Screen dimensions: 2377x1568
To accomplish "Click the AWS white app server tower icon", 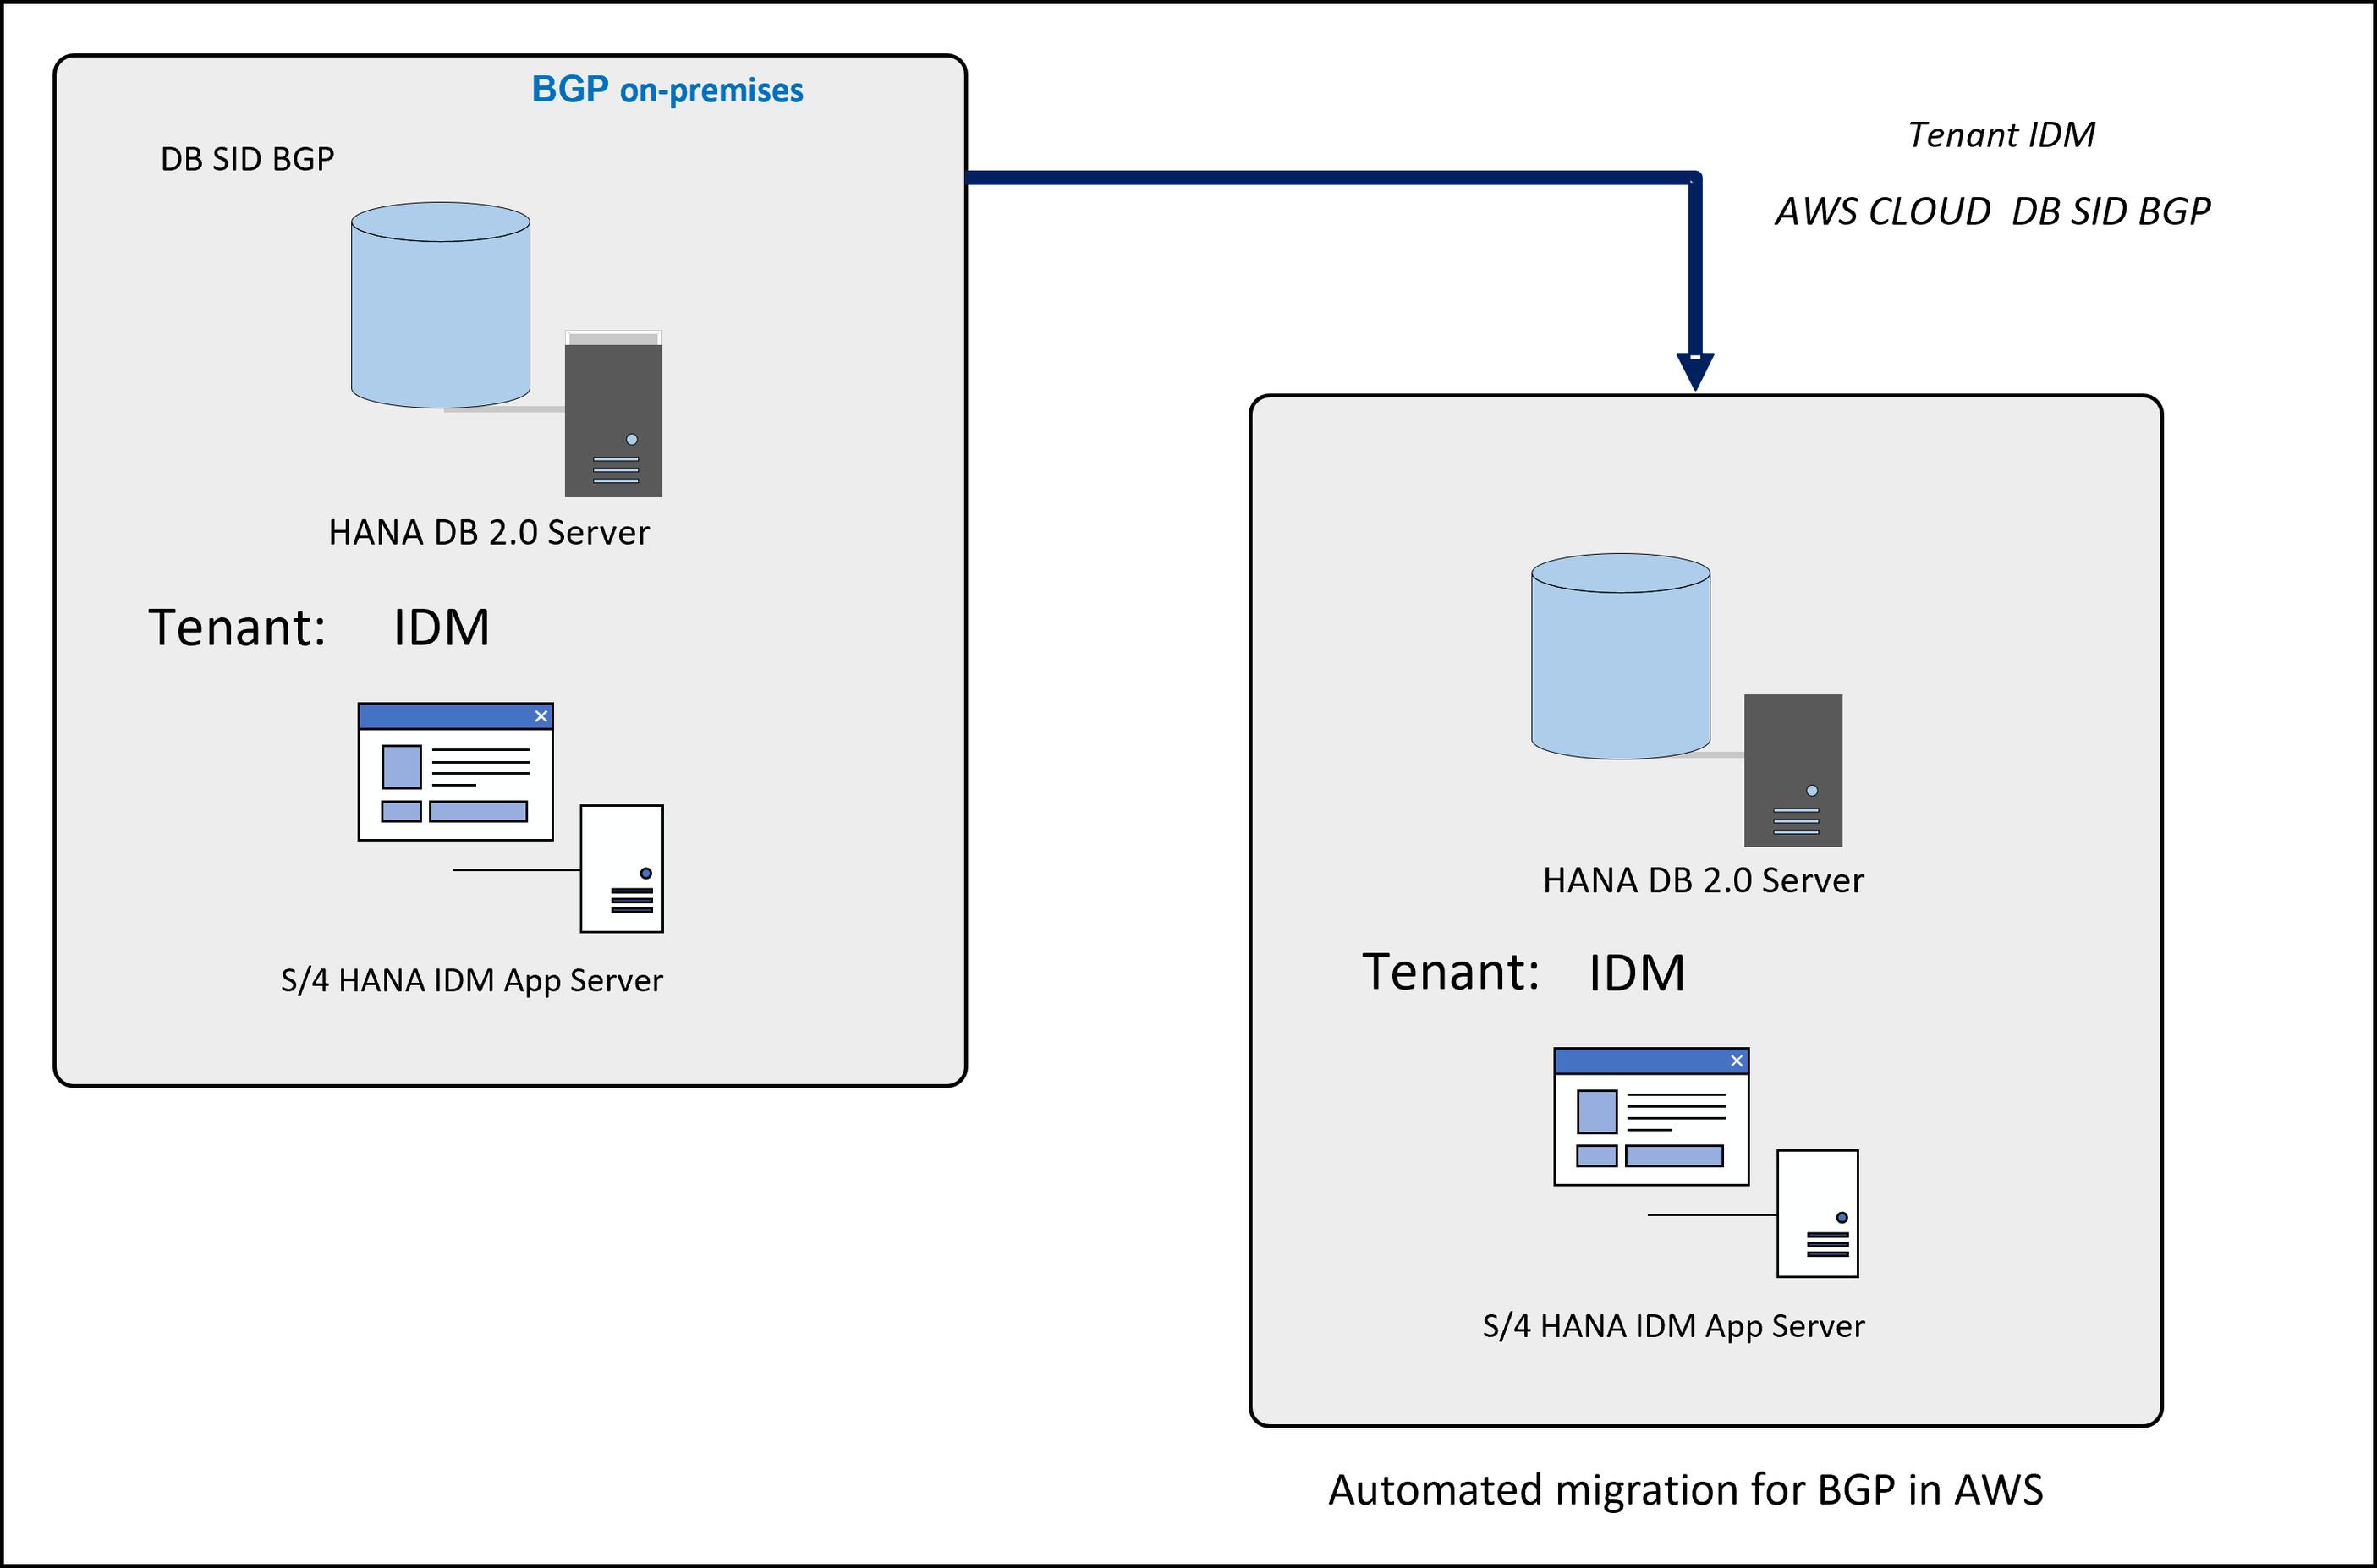I will 1818,1214.
